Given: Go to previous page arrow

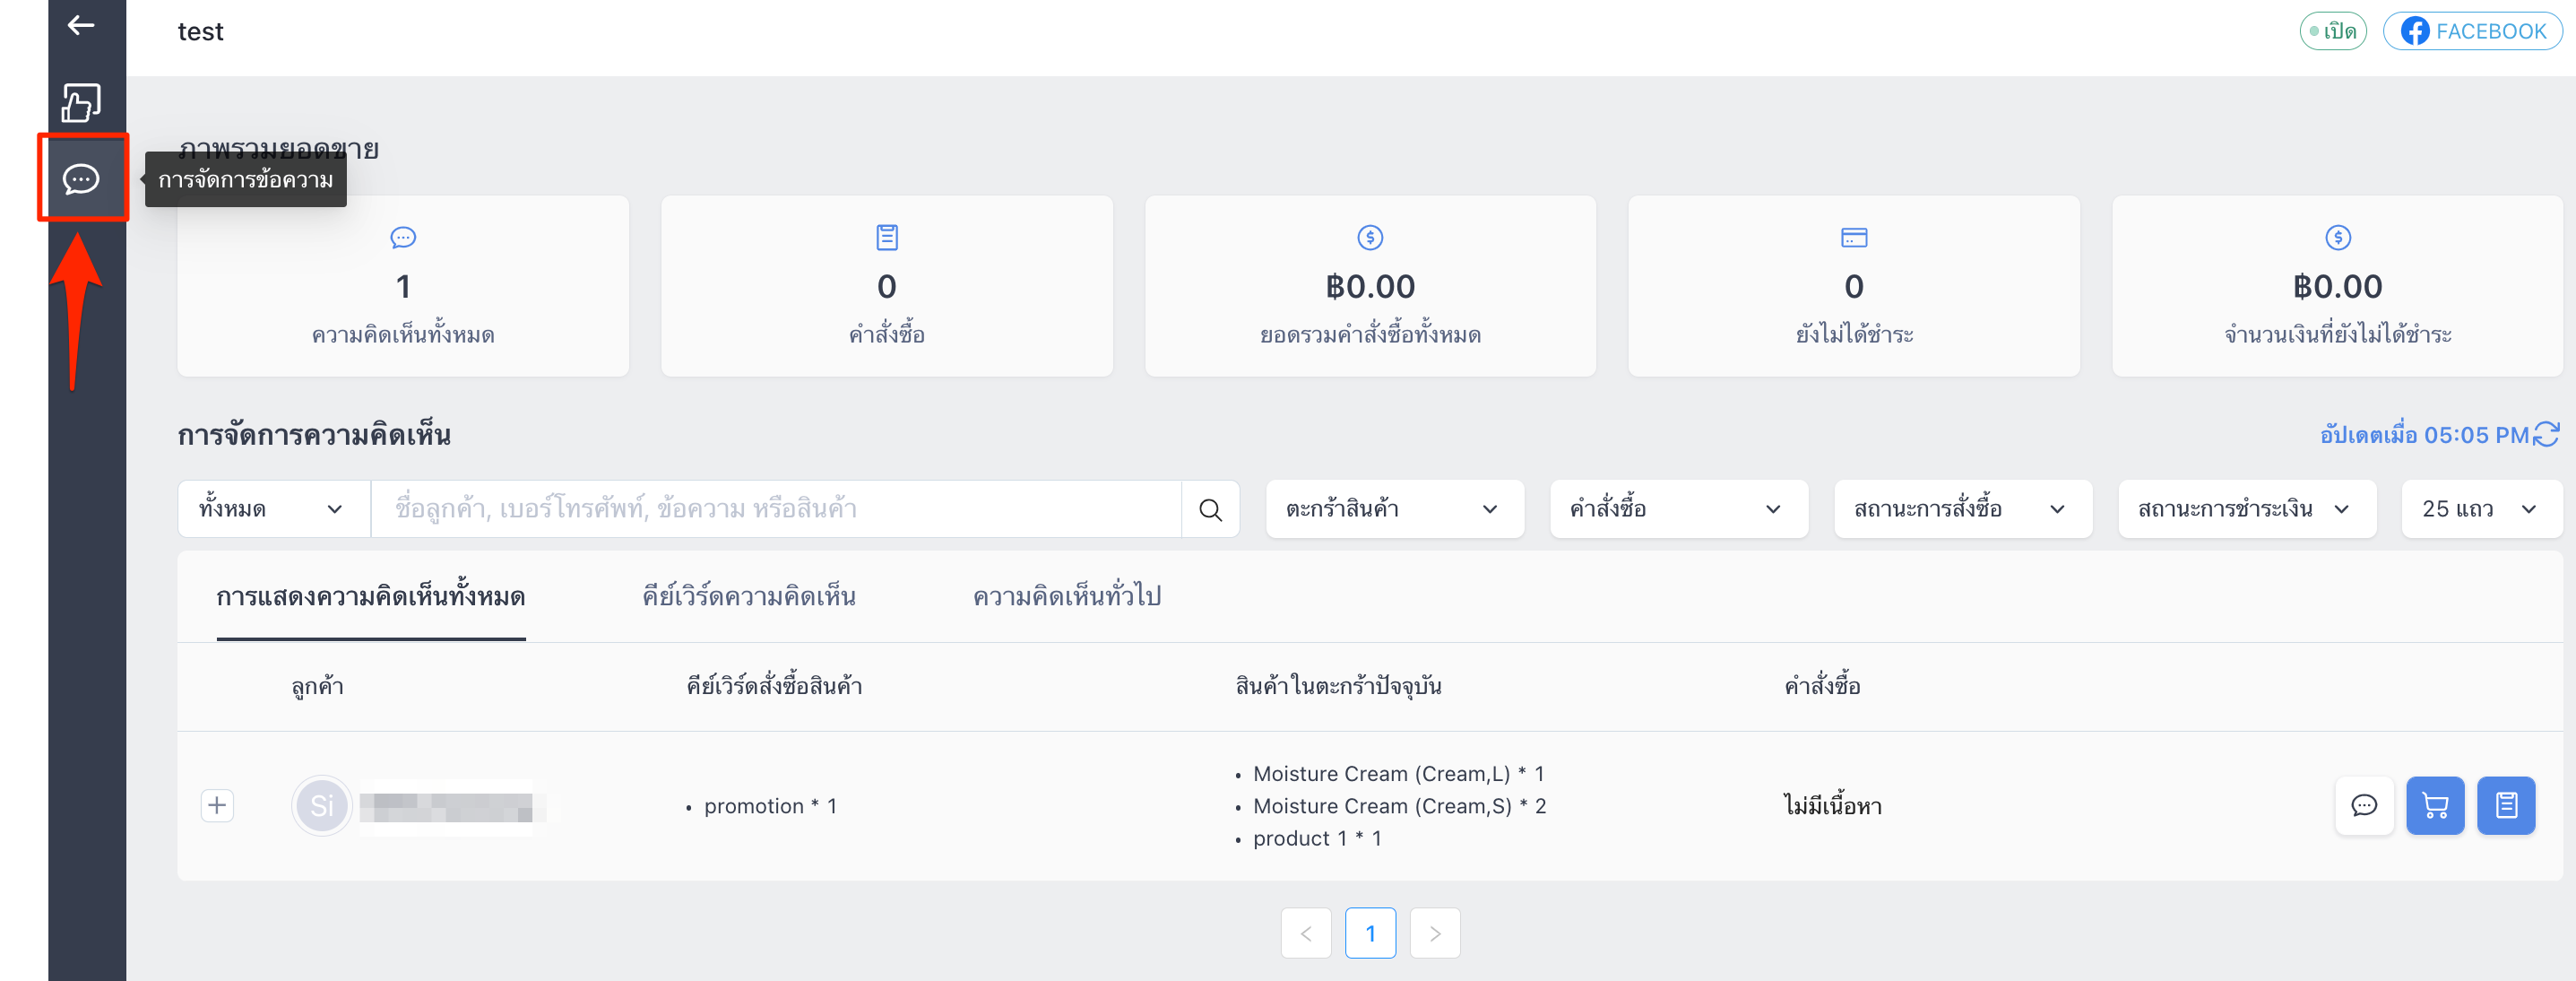Looking at the screenshot, I should coord(1305,933).
